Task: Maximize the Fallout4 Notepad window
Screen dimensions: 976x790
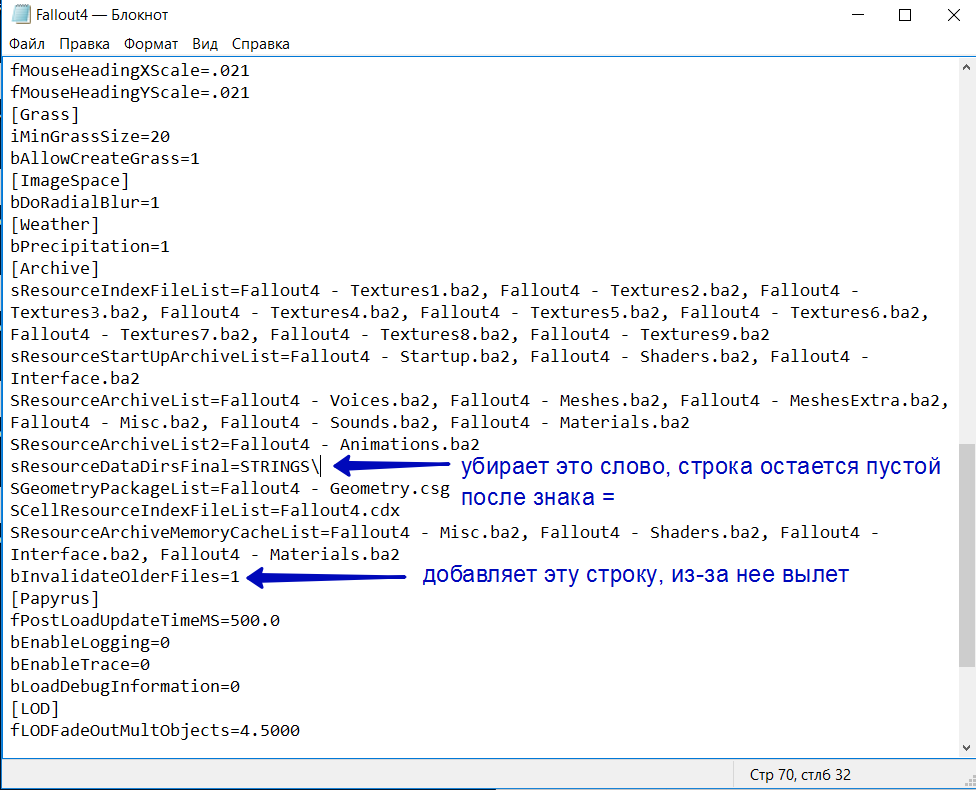Action: (905, 15)
